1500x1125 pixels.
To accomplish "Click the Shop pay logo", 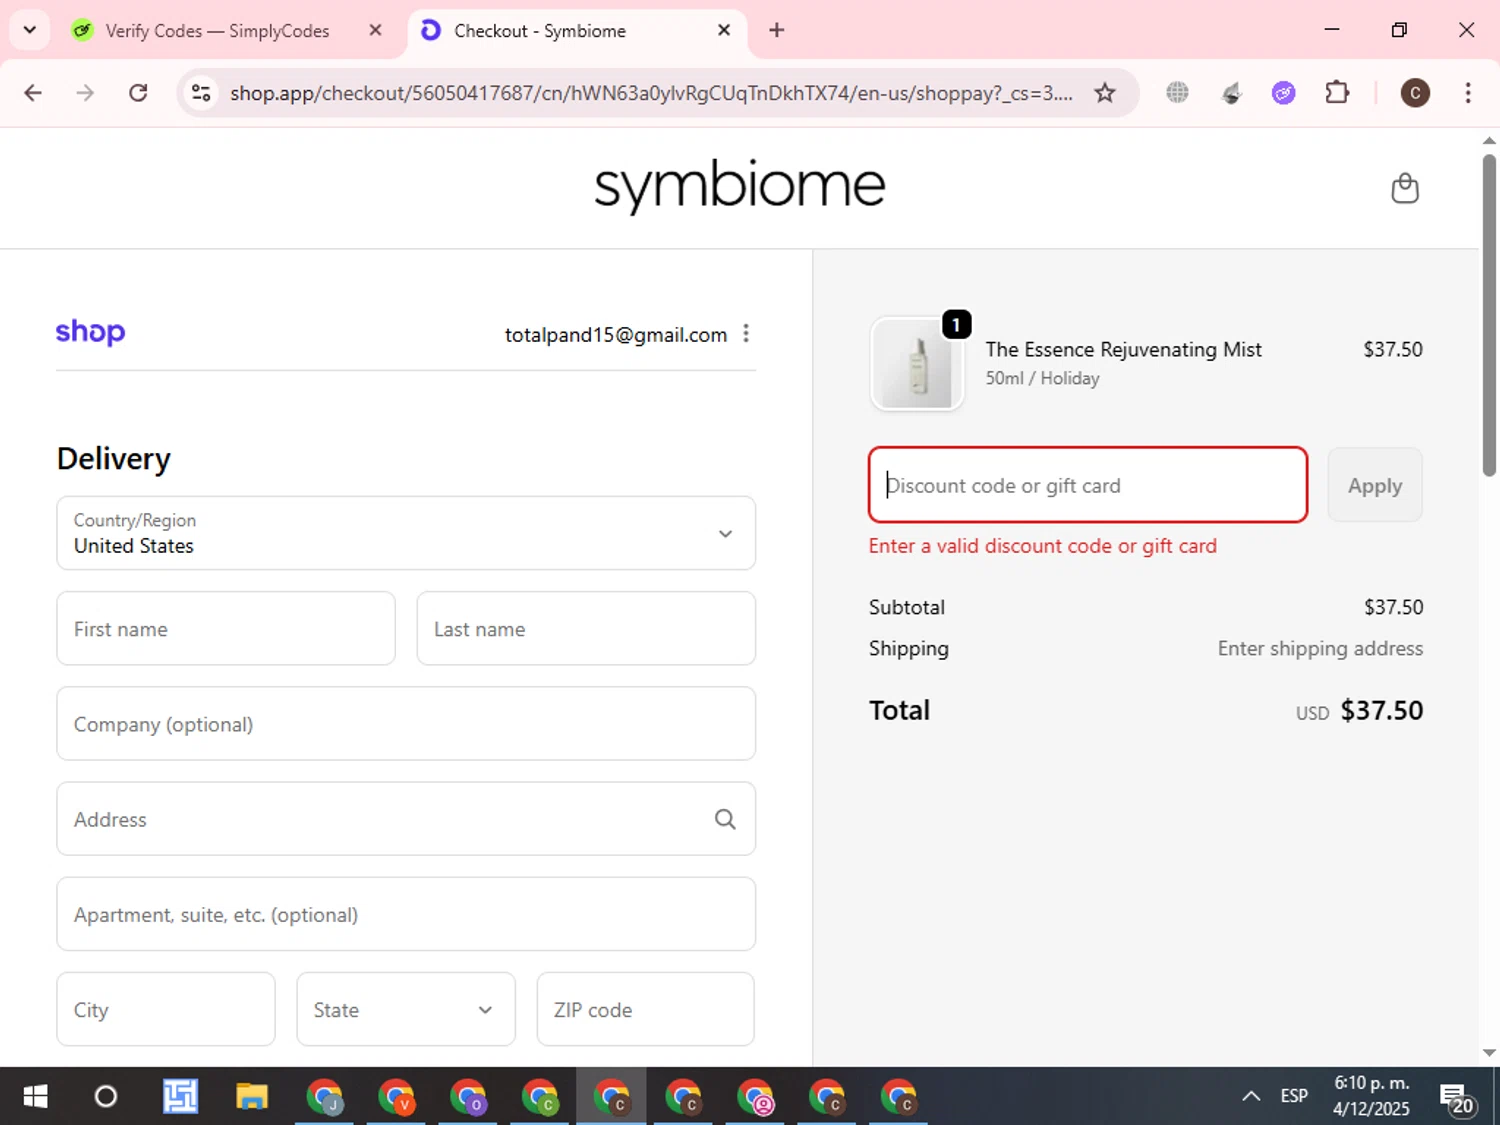I will pos(90,332).
